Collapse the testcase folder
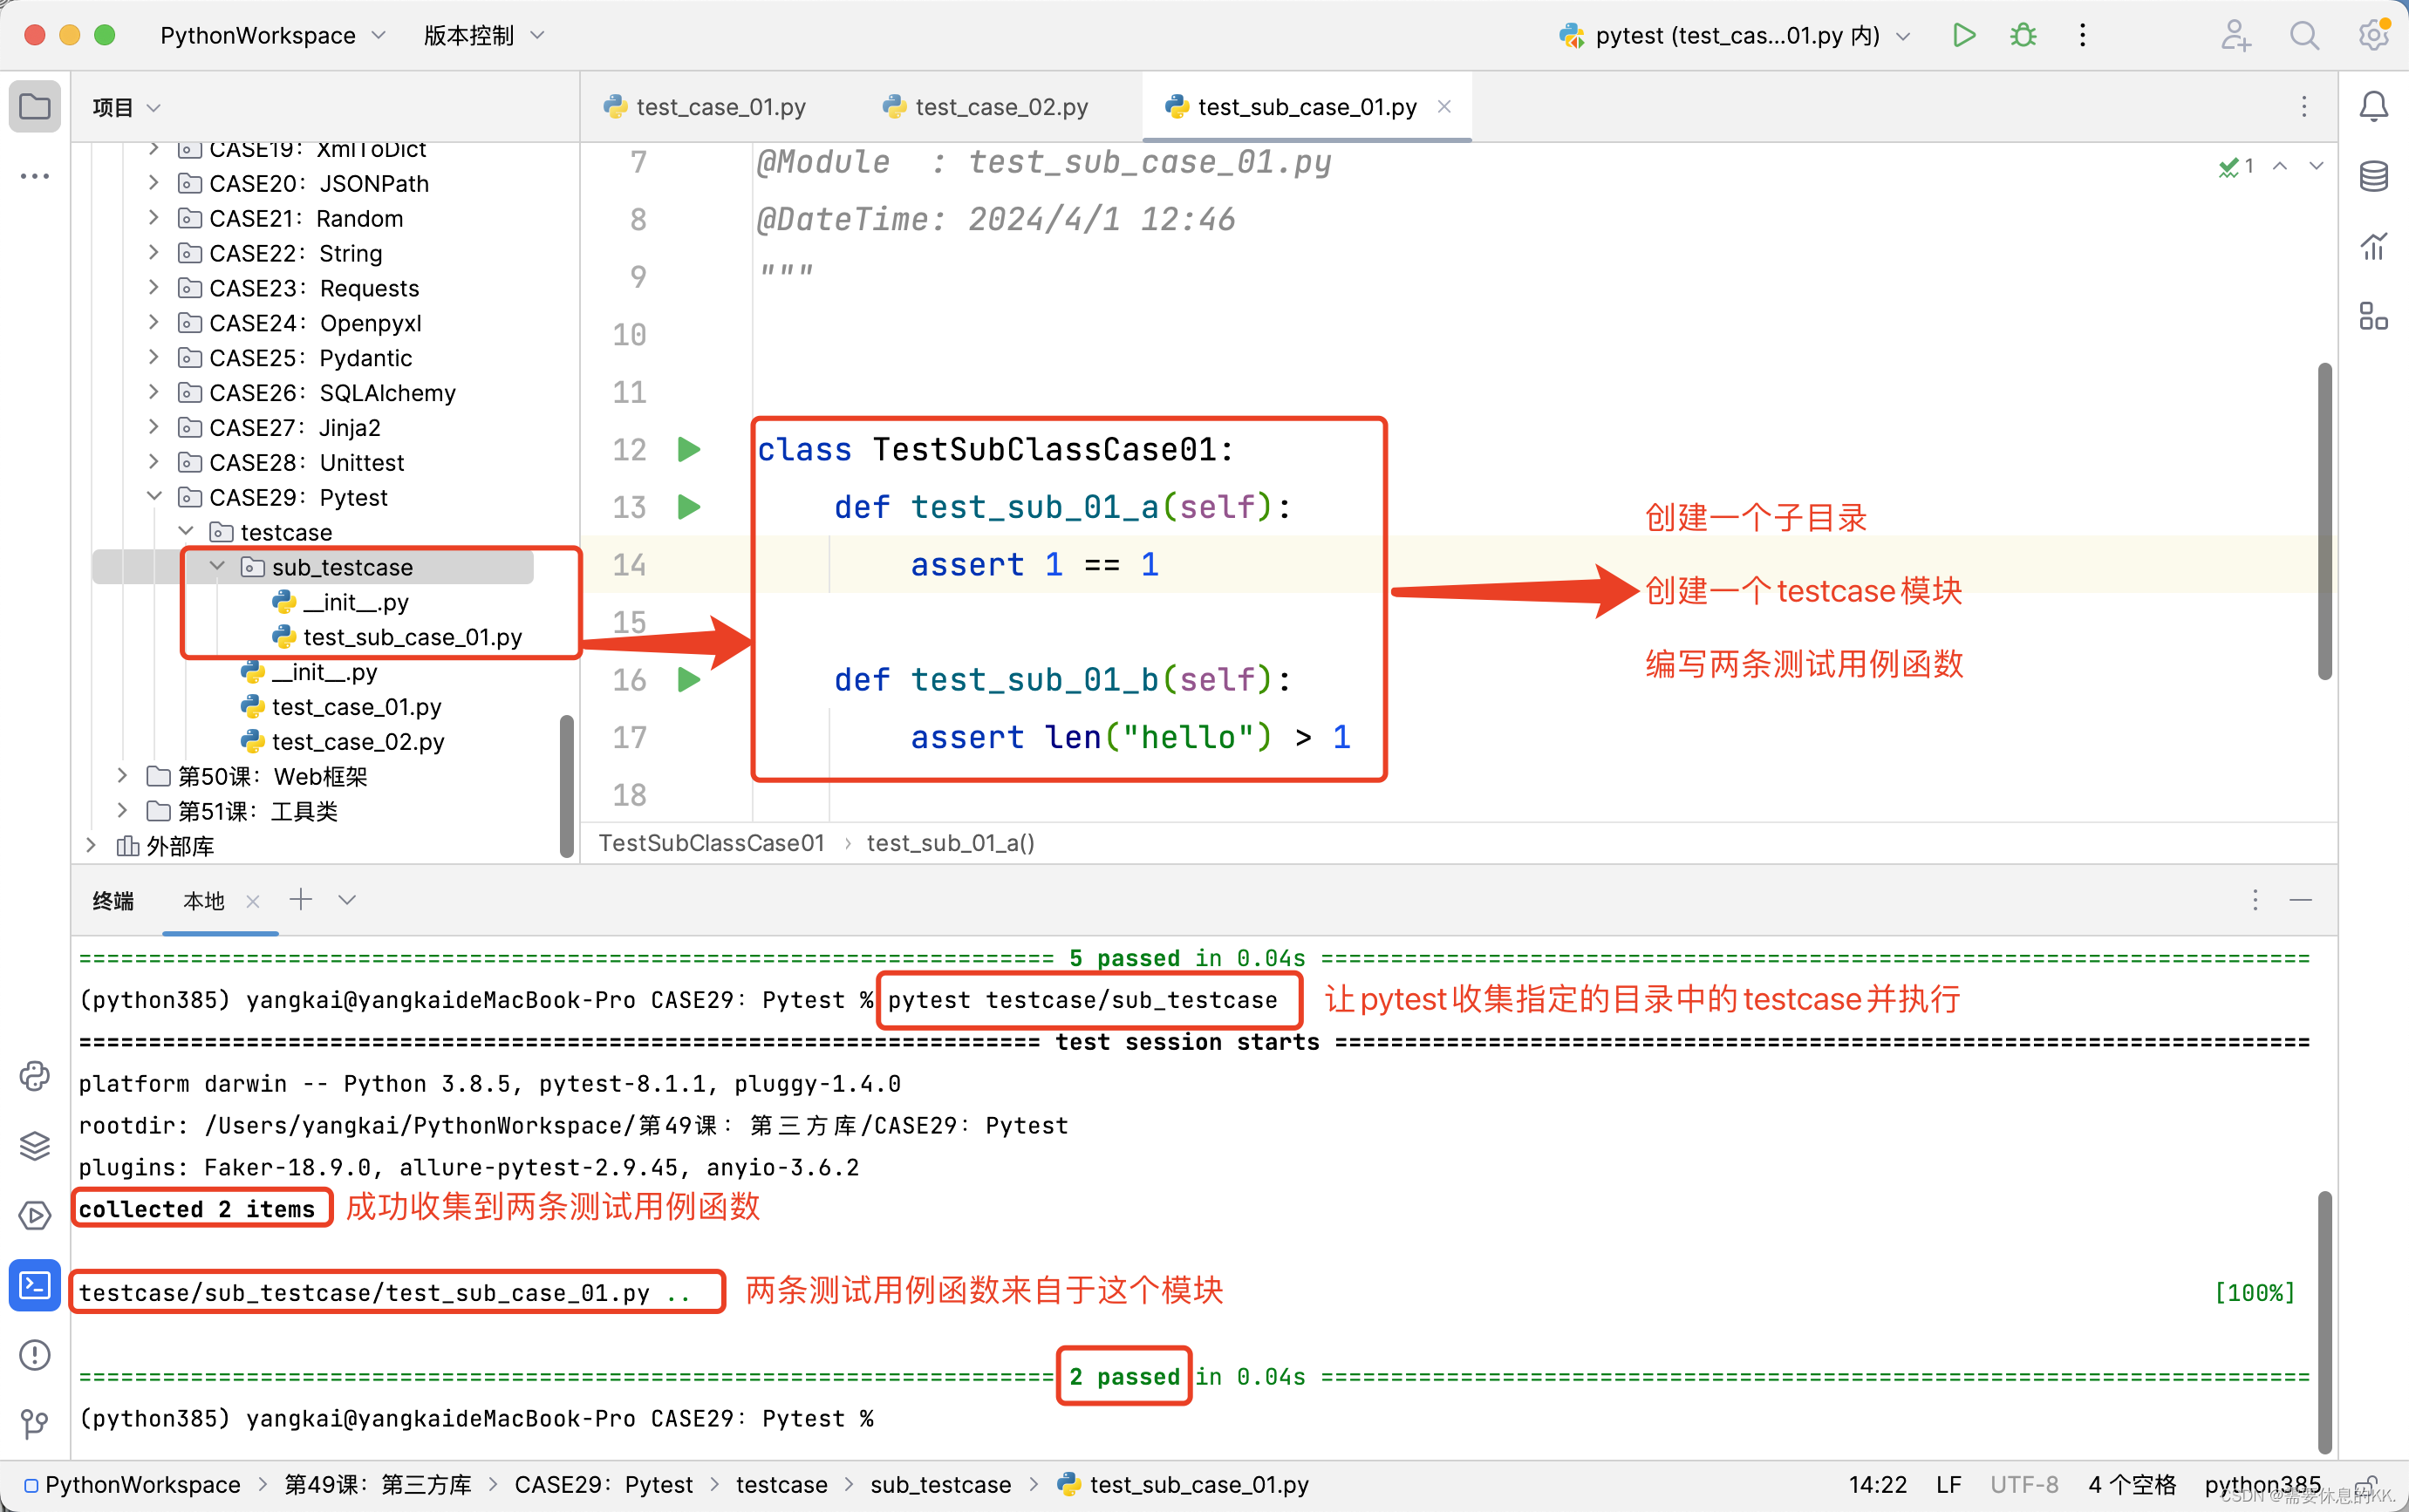The height and width of the screenshot is (1512, 2409). [185, 532]
